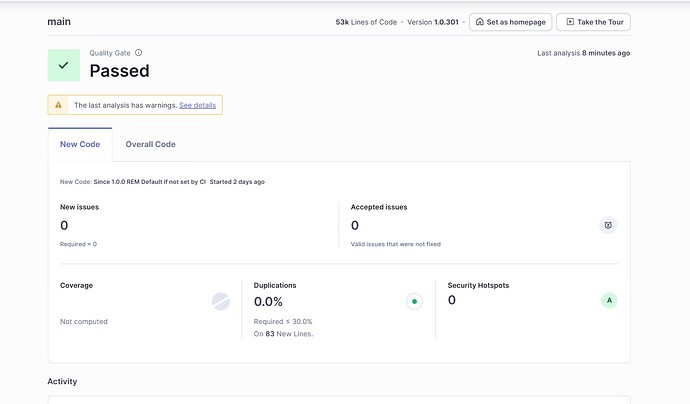
Task: Click the 0.0% Duplications value
Action: point(268,301)
